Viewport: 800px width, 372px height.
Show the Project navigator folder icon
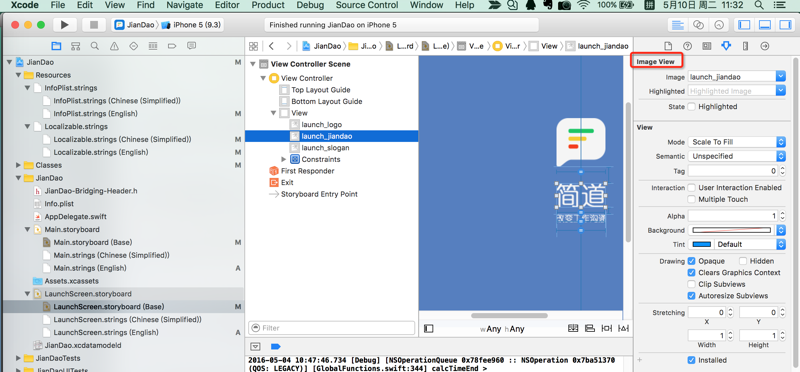56,46
